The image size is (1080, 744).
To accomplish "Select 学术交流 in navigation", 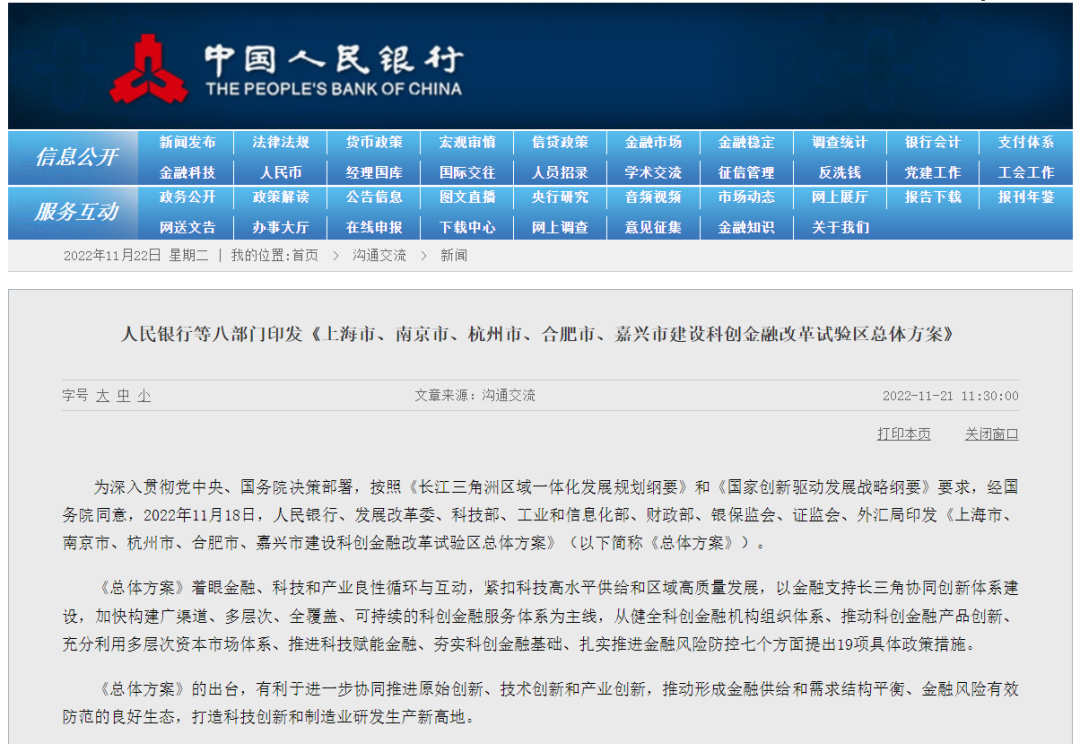I will tap(653, 173).
